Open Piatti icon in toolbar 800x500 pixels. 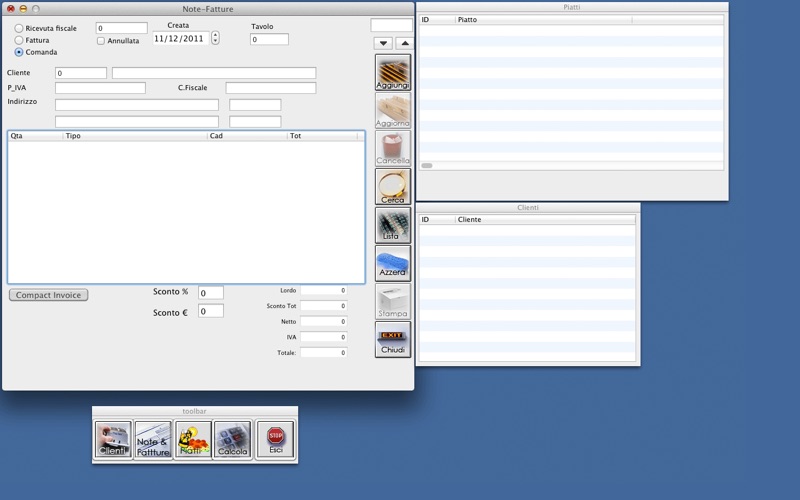click(x=193, y=439)
